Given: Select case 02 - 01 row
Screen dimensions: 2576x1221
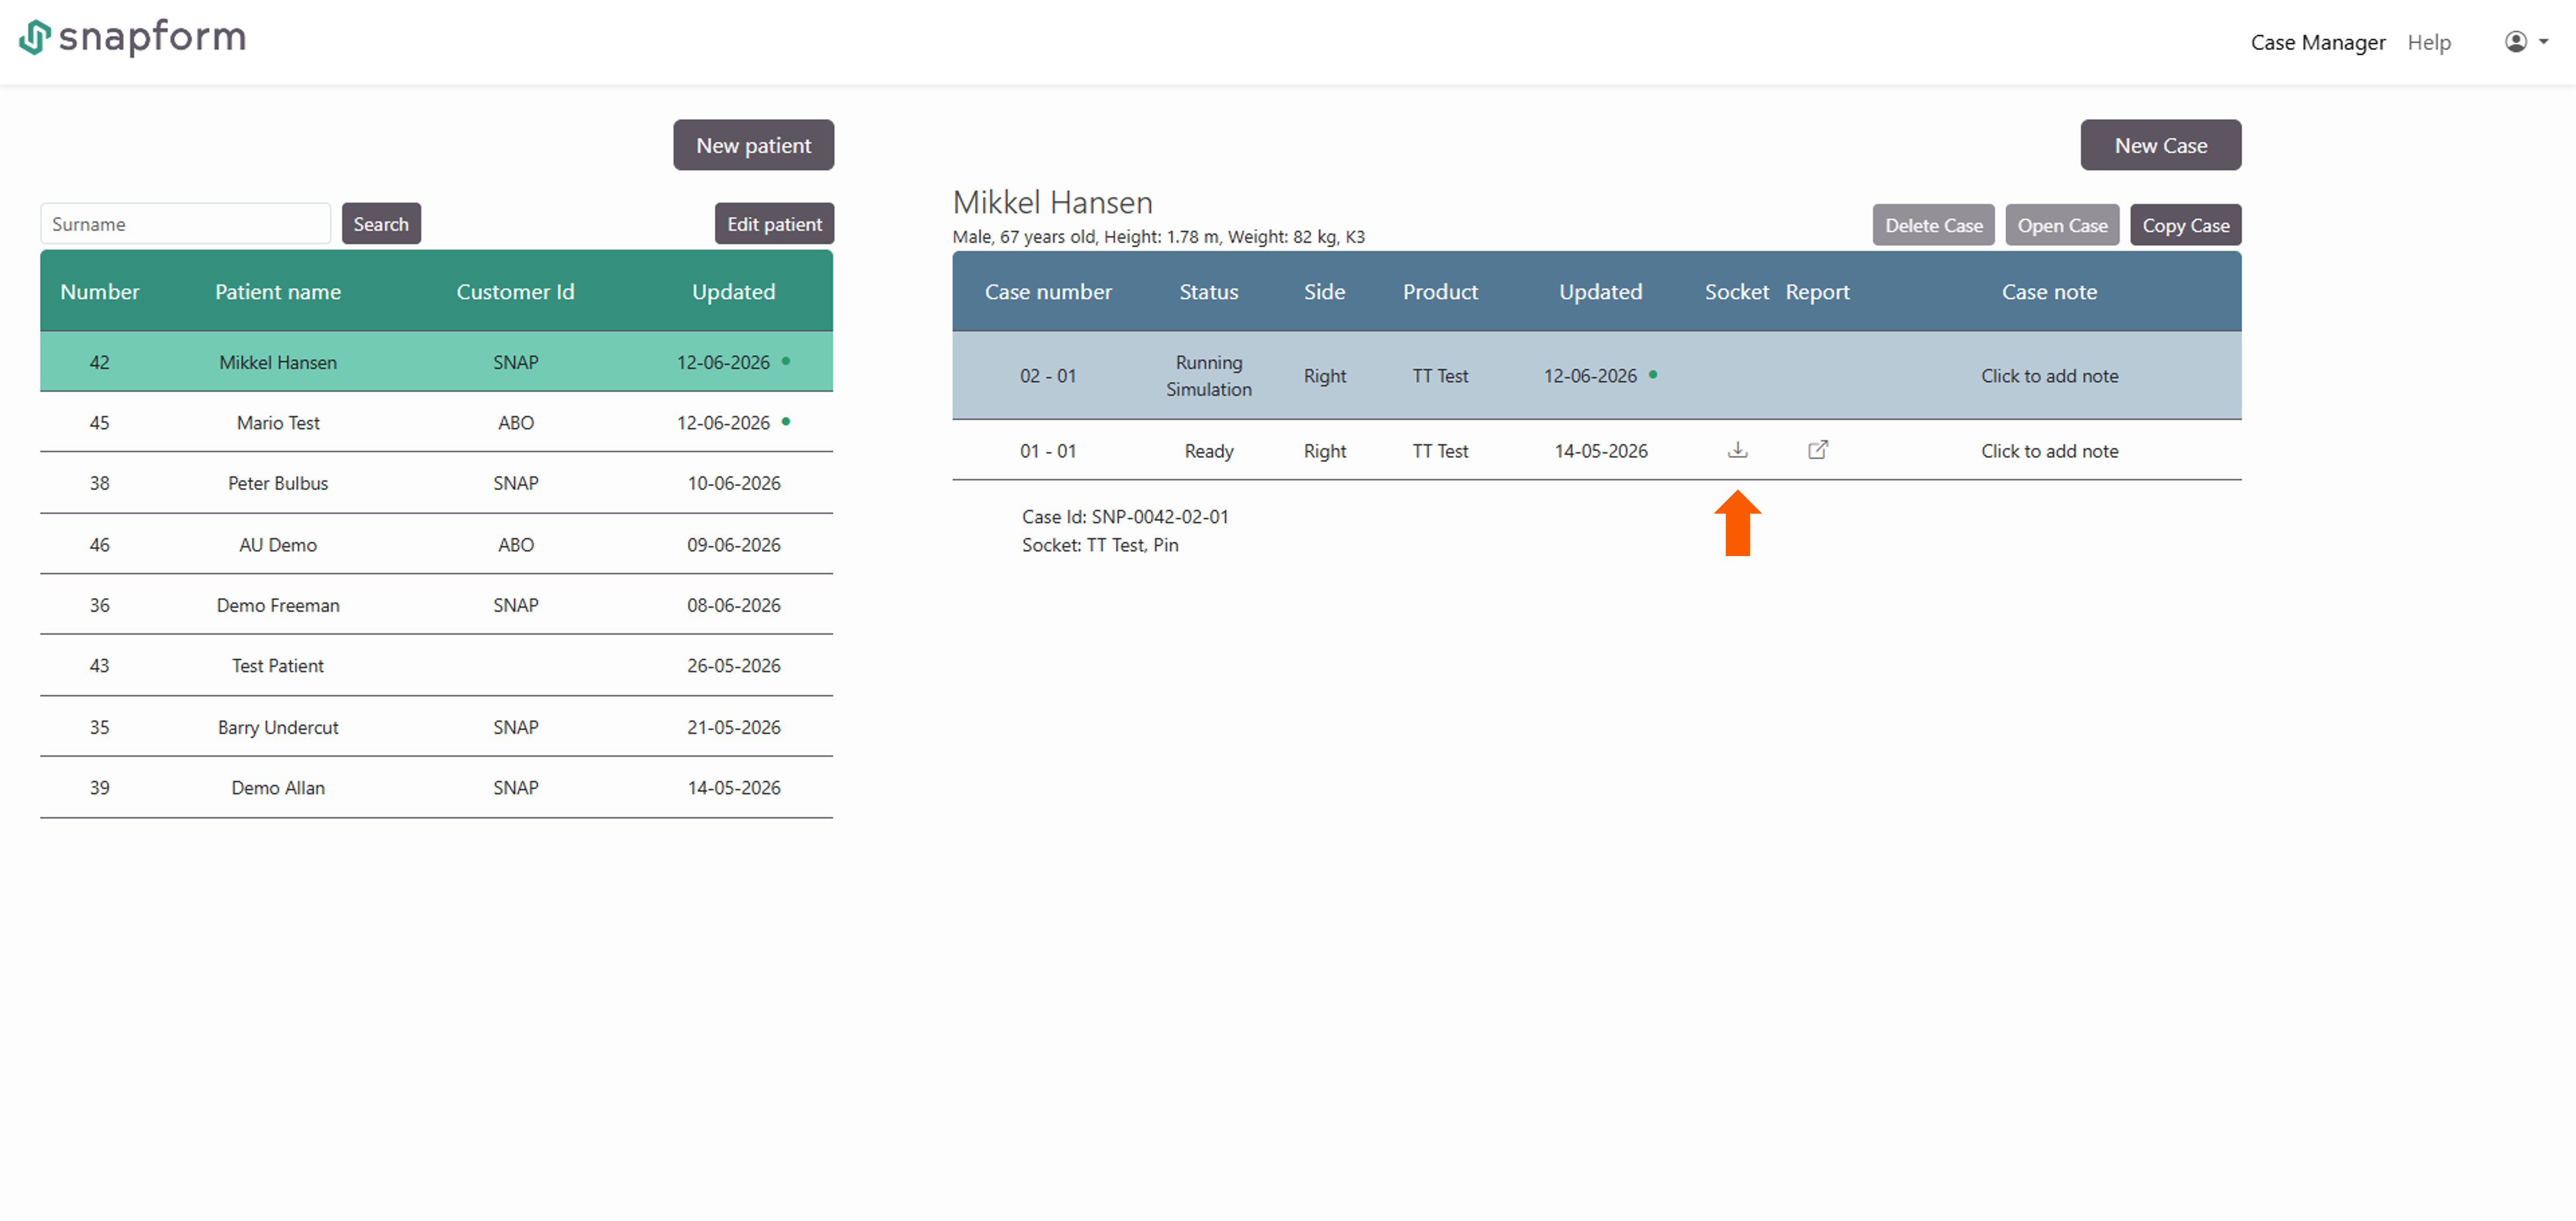Looking at the screenshot, I should click(x=1596, y=375).
